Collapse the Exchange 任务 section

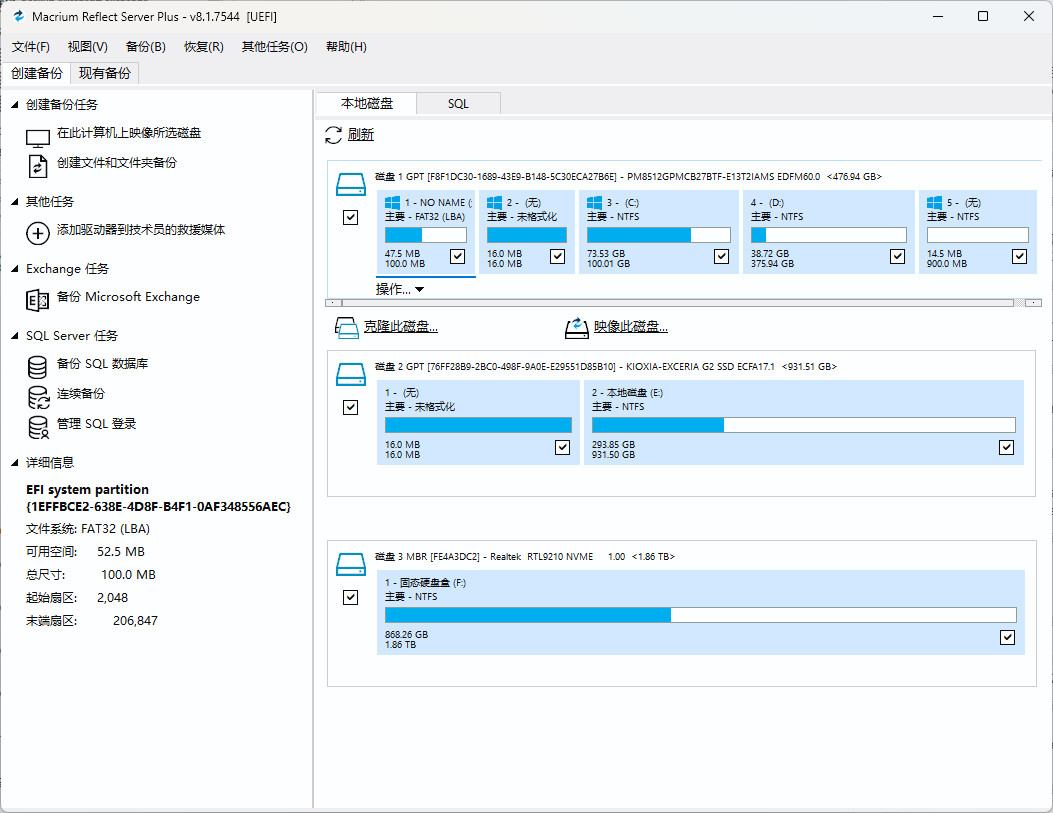click(x=15, y=269)
